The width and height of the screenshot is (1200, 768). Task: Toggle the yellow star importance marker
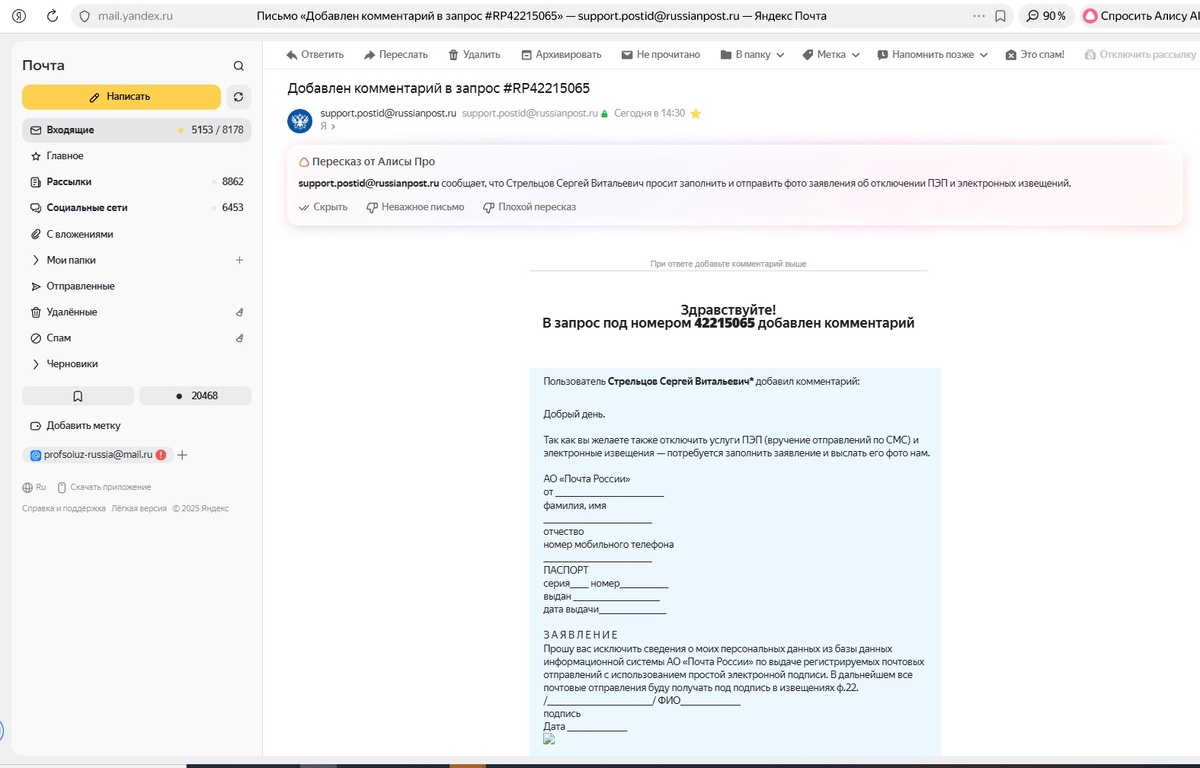[x=696, y=114]
